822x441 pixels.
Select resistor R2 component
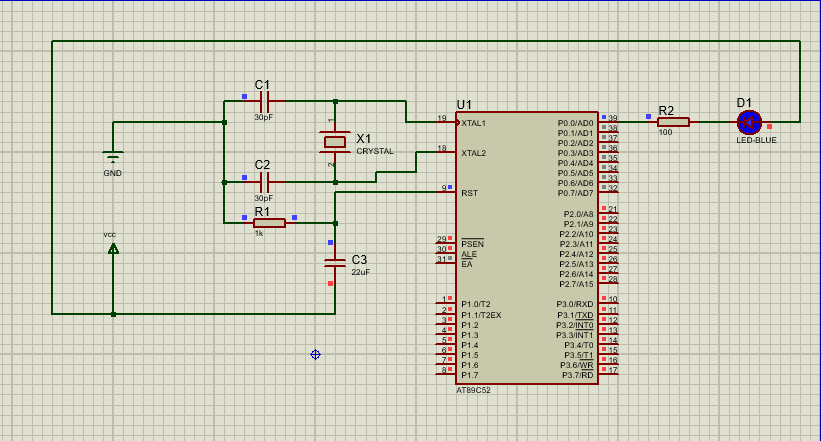(x=673, y=122)
